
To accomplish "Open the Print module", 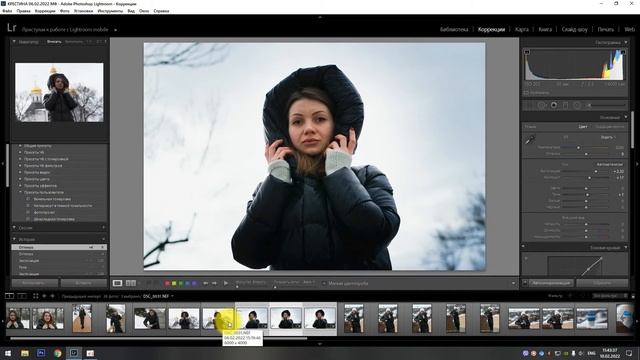I will pos(605,29).
